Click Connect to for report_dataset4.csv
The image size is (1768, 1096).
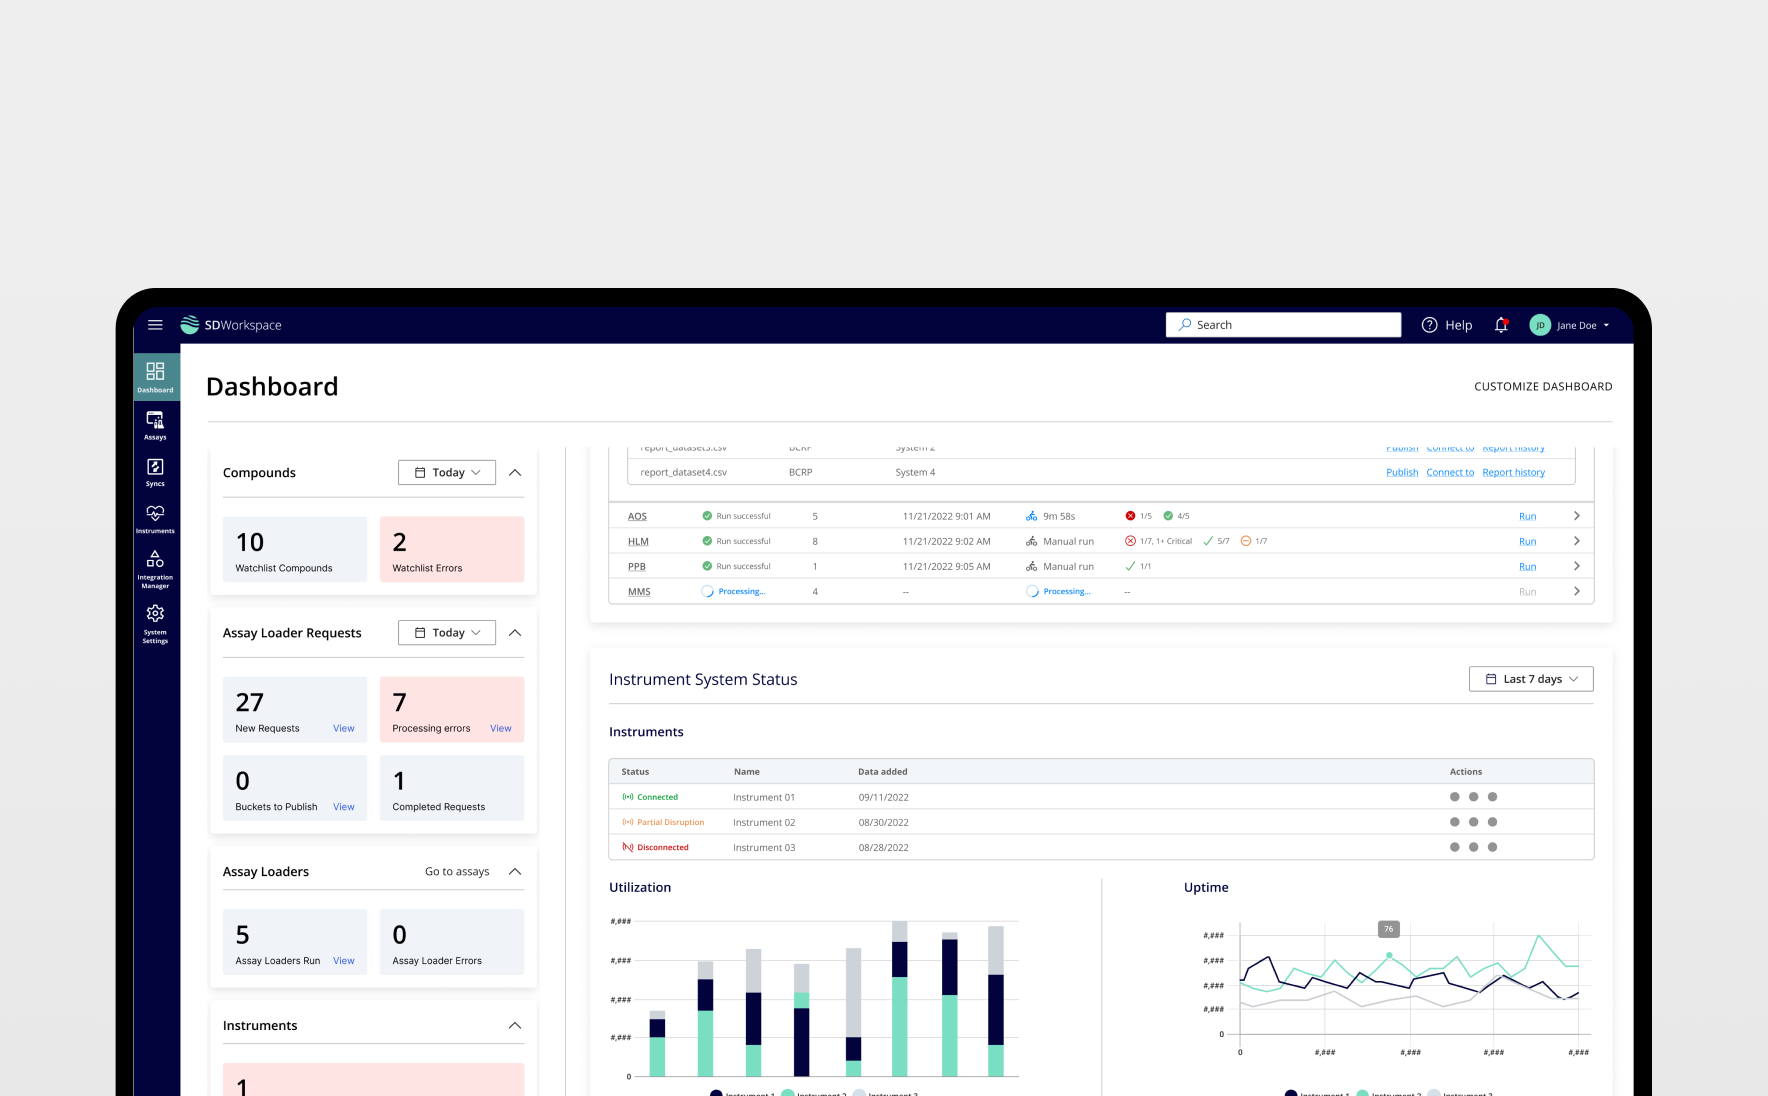click(1450, 472)
